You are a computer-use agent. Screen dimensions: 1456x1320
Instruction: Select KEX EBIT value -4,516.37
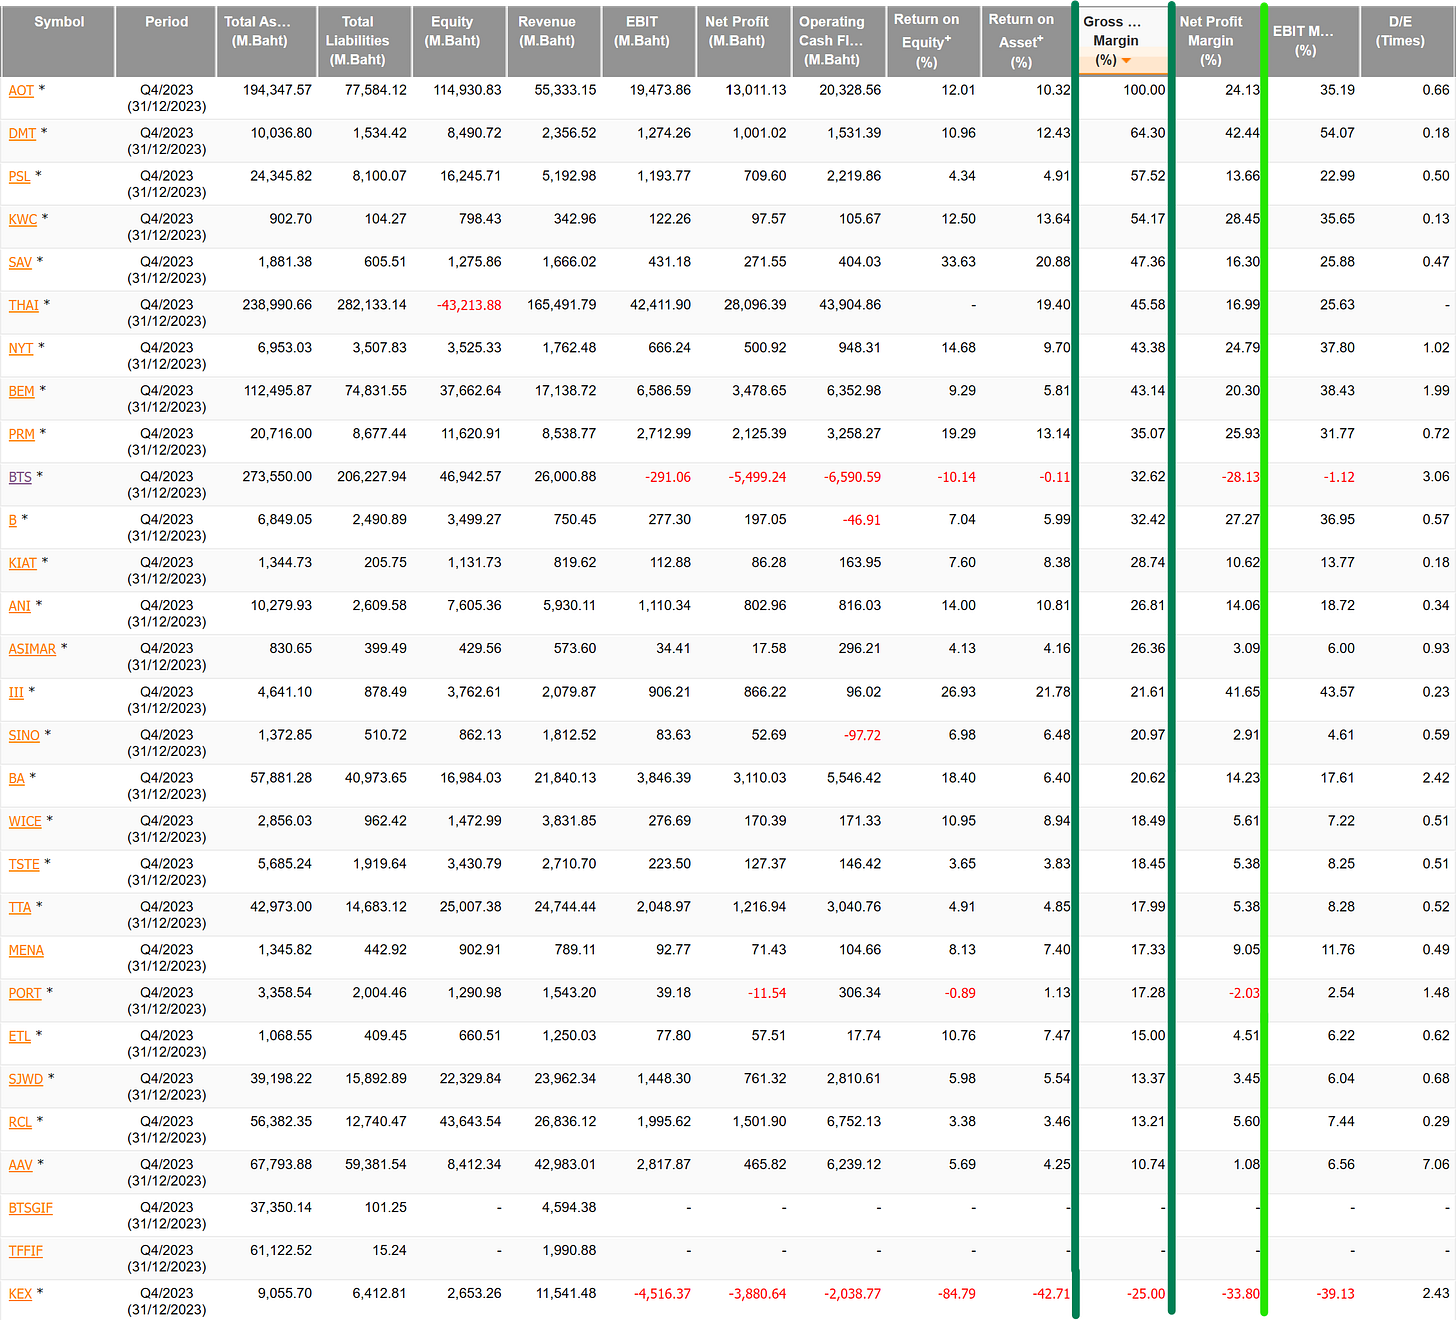(x=662, y=1294)
